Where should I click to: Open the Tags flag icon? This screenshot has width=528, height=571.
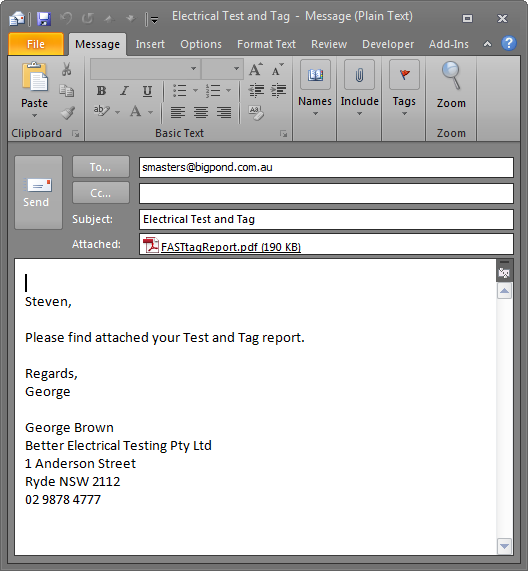pos(404,75)
